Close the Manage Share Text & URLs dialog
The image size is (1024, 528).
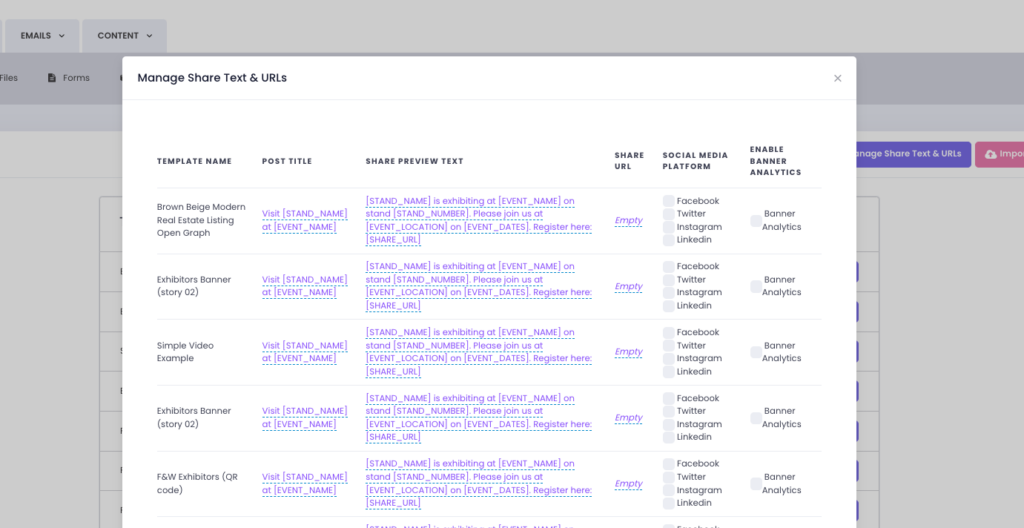(x=838, y=78)
